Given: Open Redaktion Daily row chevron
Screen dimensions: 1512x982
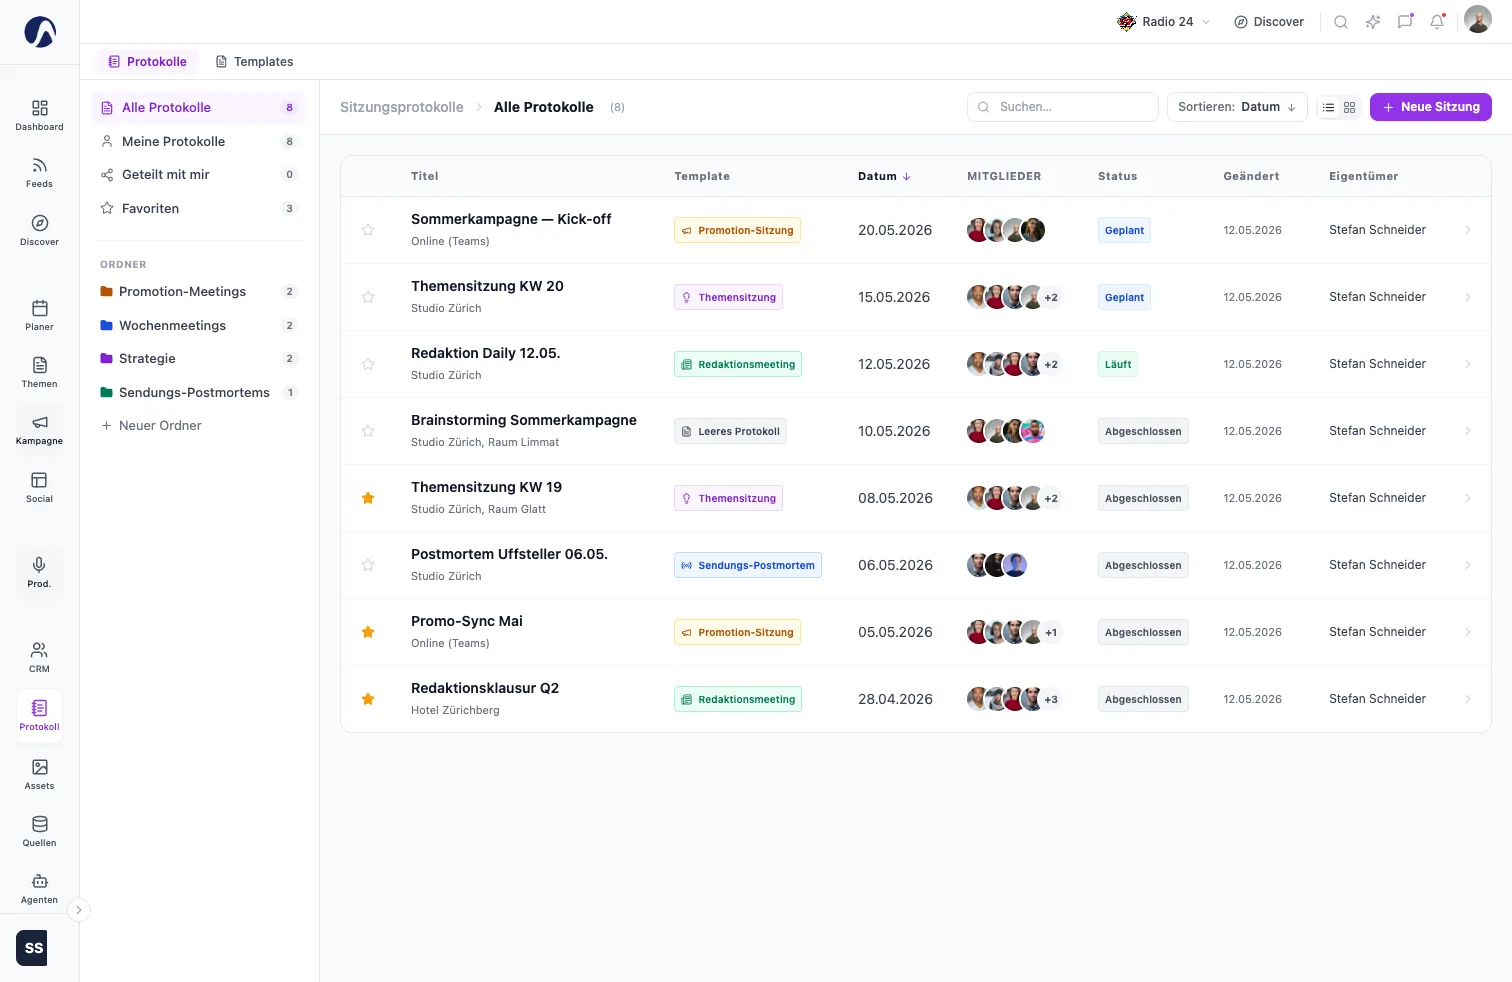Looking at the screenshot, I should pos(1468,364).
